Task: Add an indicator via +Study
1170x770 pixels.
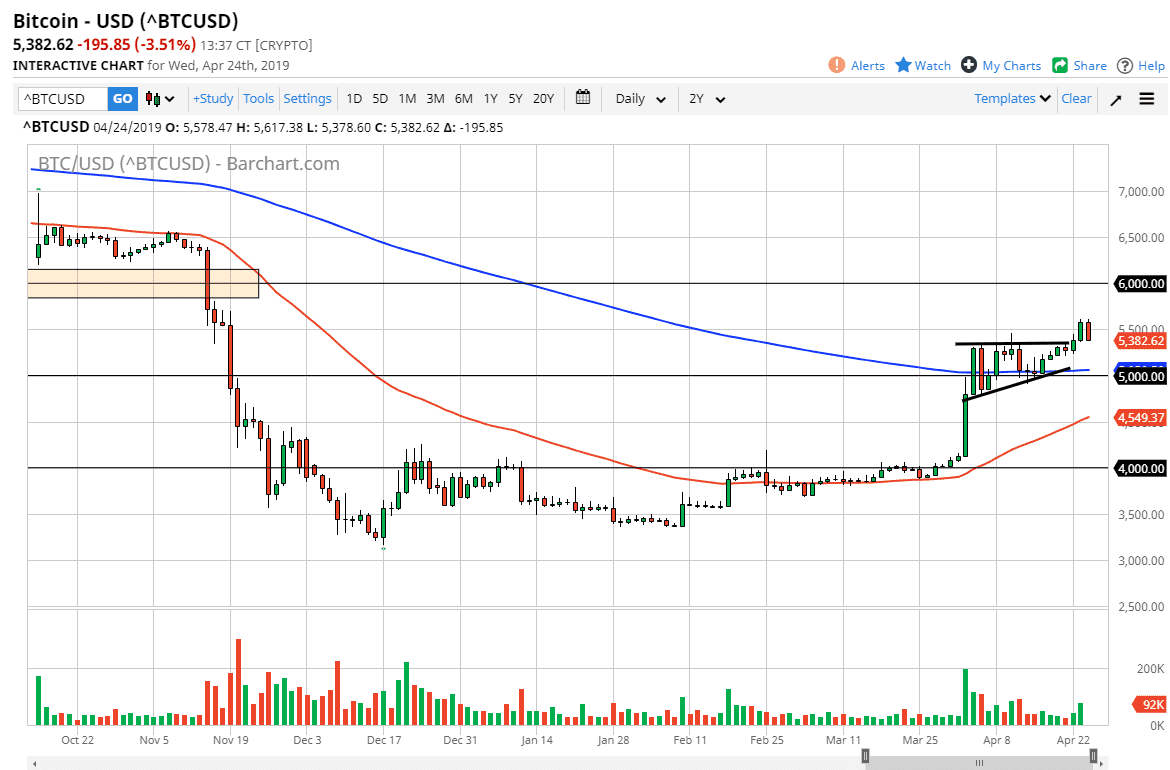Action: click(213, 98)
